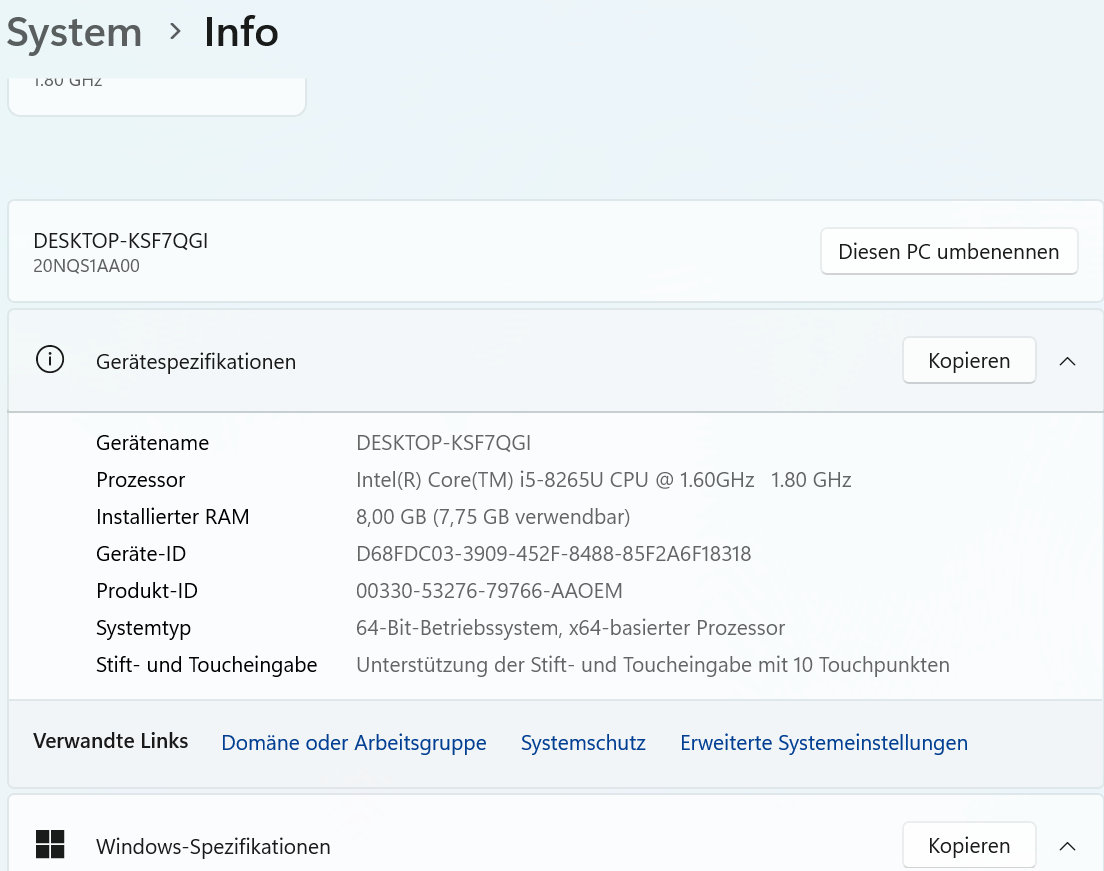Collapse the Windows-Spezifikationen section chevron

click(1067, 846)
